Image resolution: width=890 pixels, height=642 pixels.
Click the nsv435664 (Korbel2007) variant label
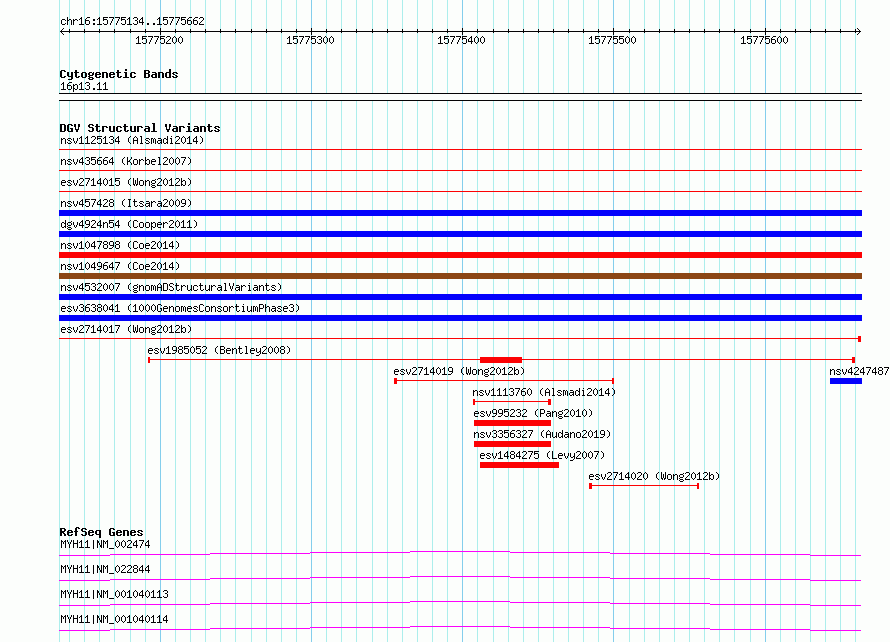click(x=126, y=161)
